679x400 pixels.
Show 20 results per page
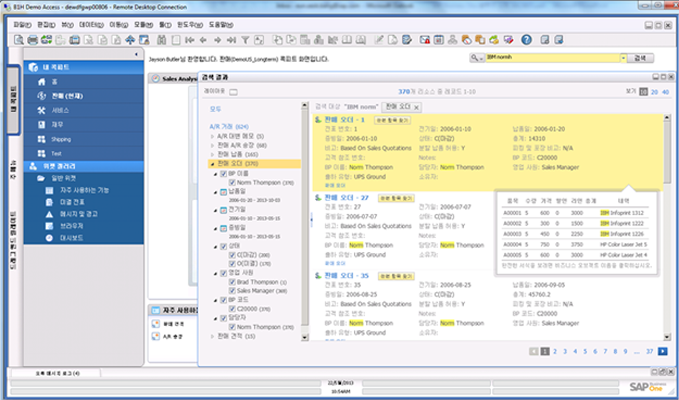pyautogui.click(x=655, y=92)
